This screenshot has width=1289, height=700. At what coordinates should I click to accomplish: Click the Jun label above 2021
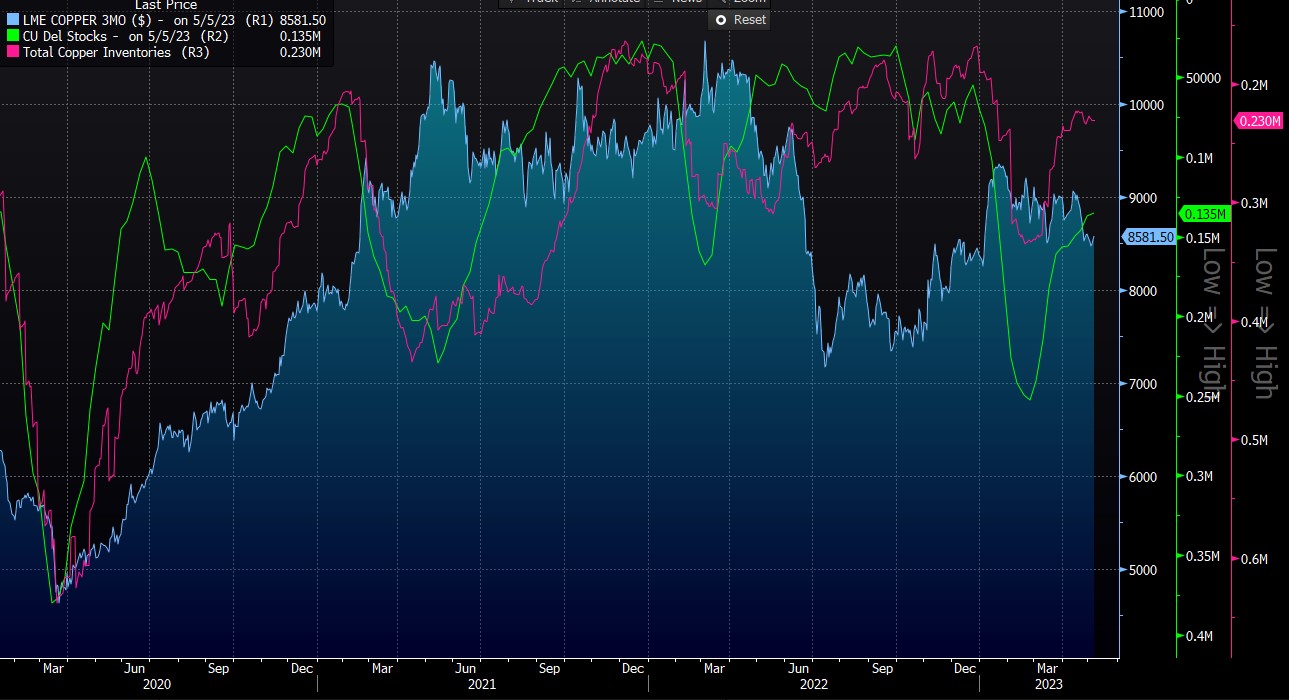coord(465,667)
